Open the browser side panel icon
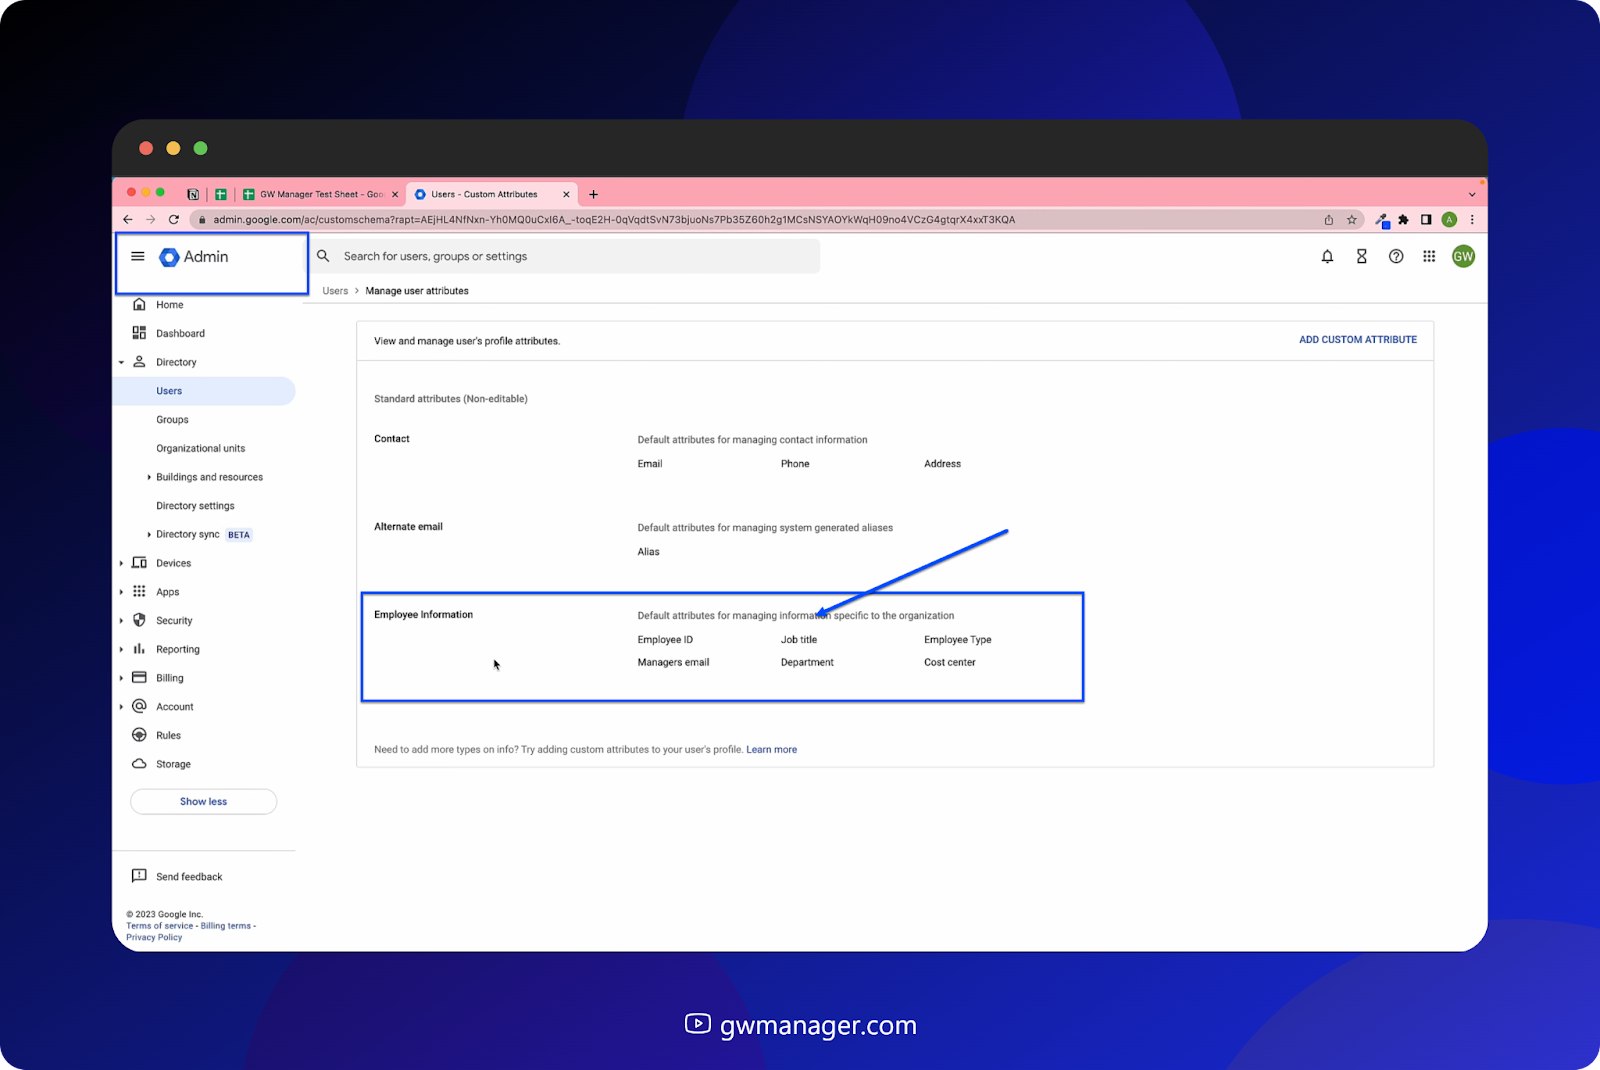The width and height of the screenshot is (1600, 1070). [1426, 220]
